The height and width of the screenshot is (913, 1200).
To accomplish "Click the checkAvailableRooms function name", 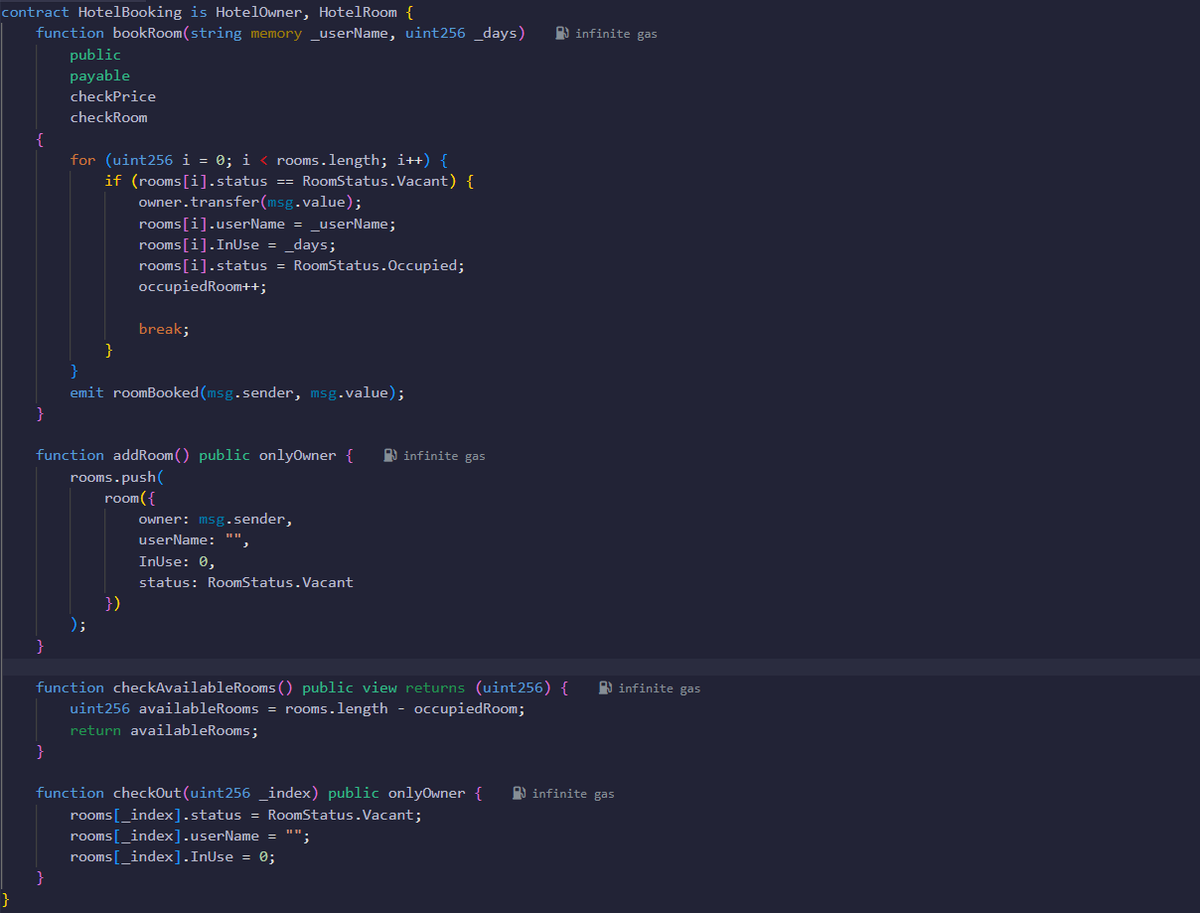I will pyautogui.click(x=194, y=687).
